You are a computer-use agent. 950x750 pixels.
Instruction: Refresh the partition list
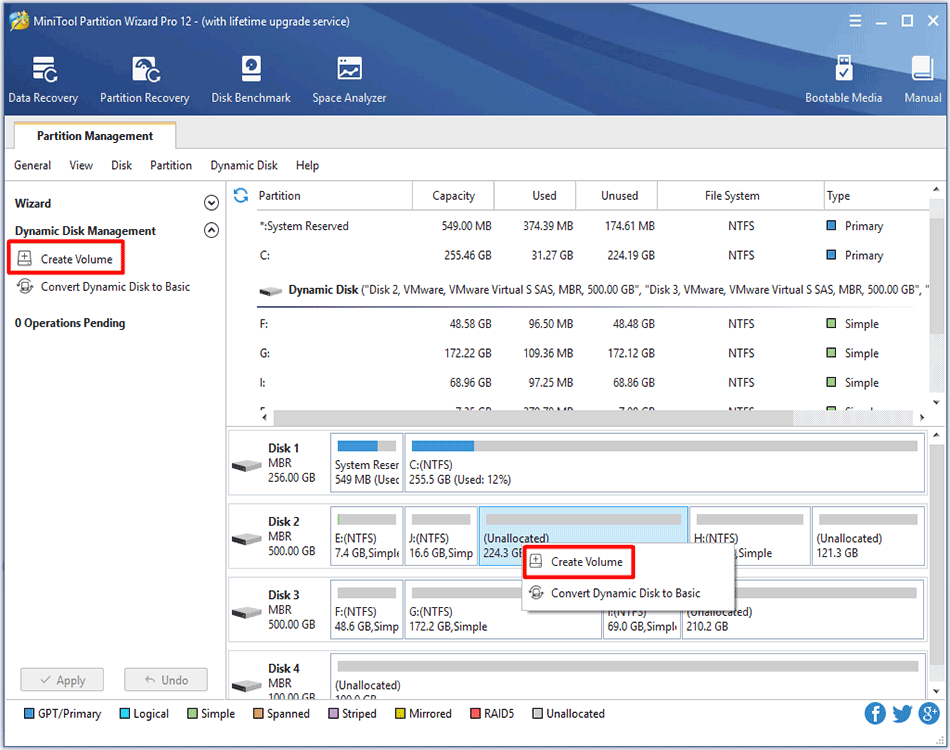[x=240, y=195]
